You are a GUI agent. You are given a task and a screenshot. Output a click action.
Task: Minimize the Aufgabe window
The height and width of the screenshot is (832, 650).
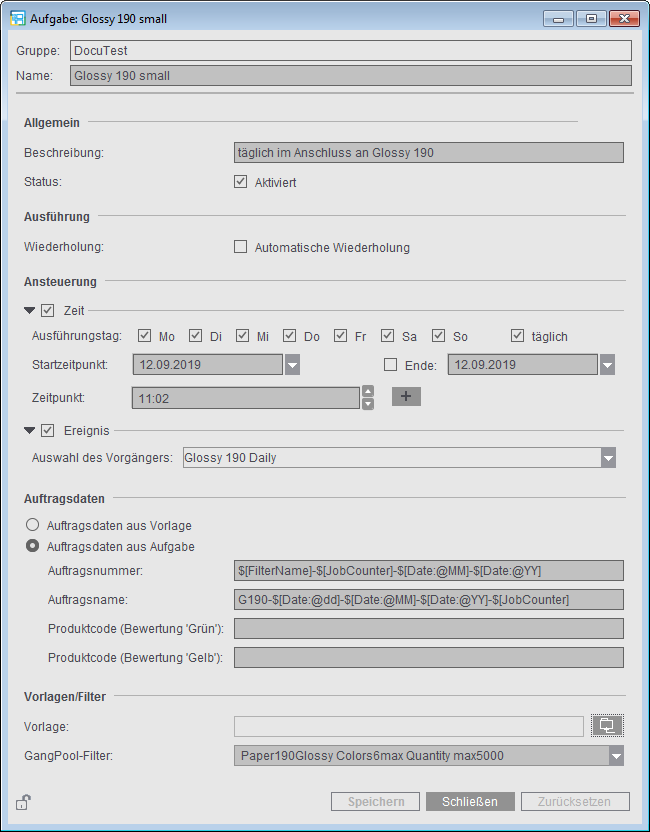[558, 19]
